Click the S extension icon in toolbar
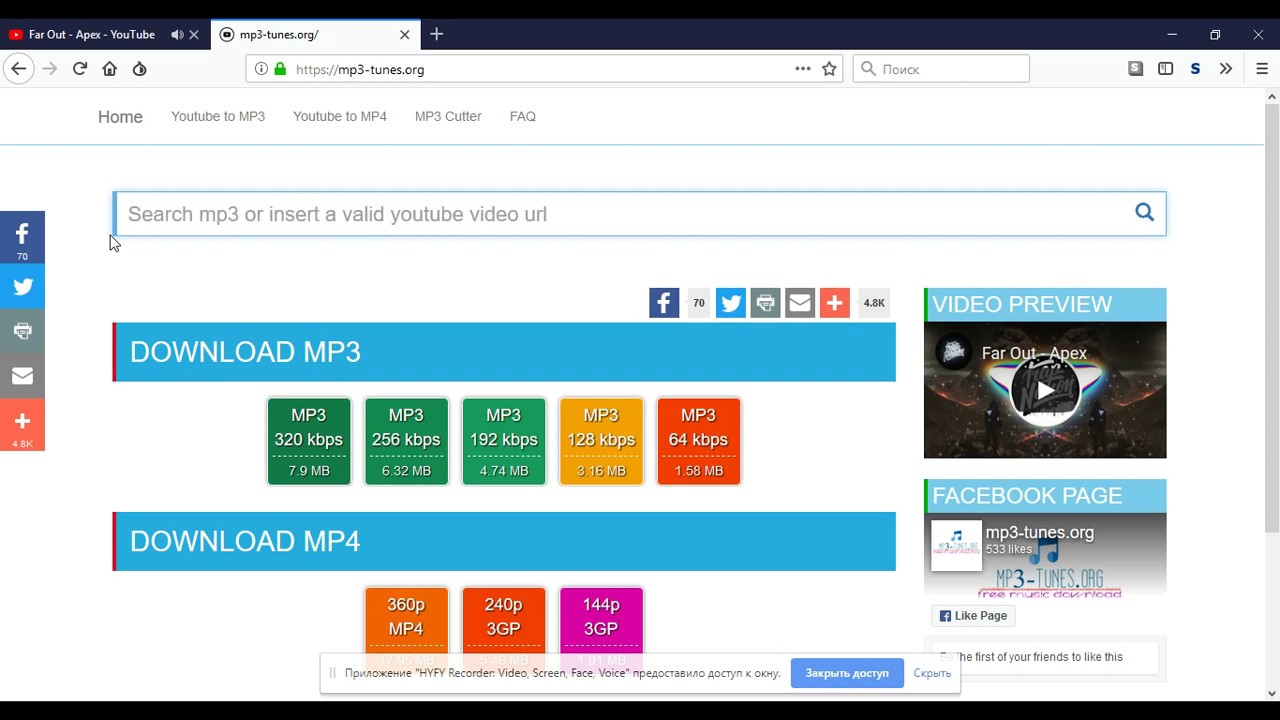The width and height of the screenshot is (1280, 720). [1195, 69]
